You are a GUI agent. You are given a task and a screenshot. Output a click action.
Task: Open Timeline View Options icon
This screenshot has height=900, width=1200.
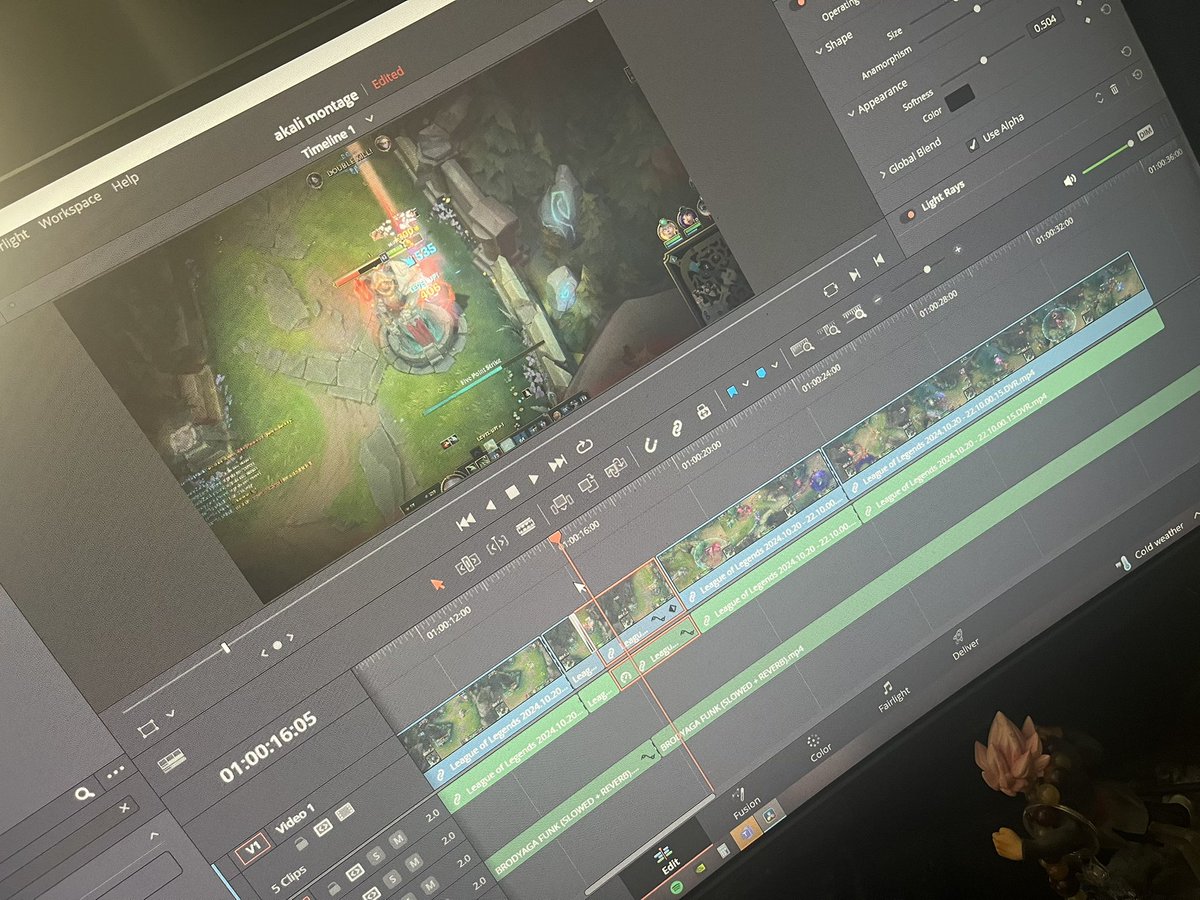pos(171,761)
